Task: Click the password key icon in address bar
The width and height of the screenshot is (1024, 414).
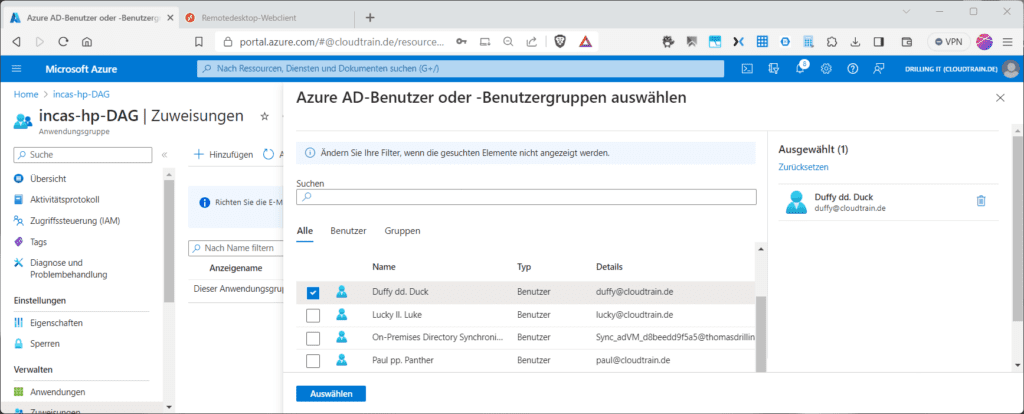Action: coord(462,41)
